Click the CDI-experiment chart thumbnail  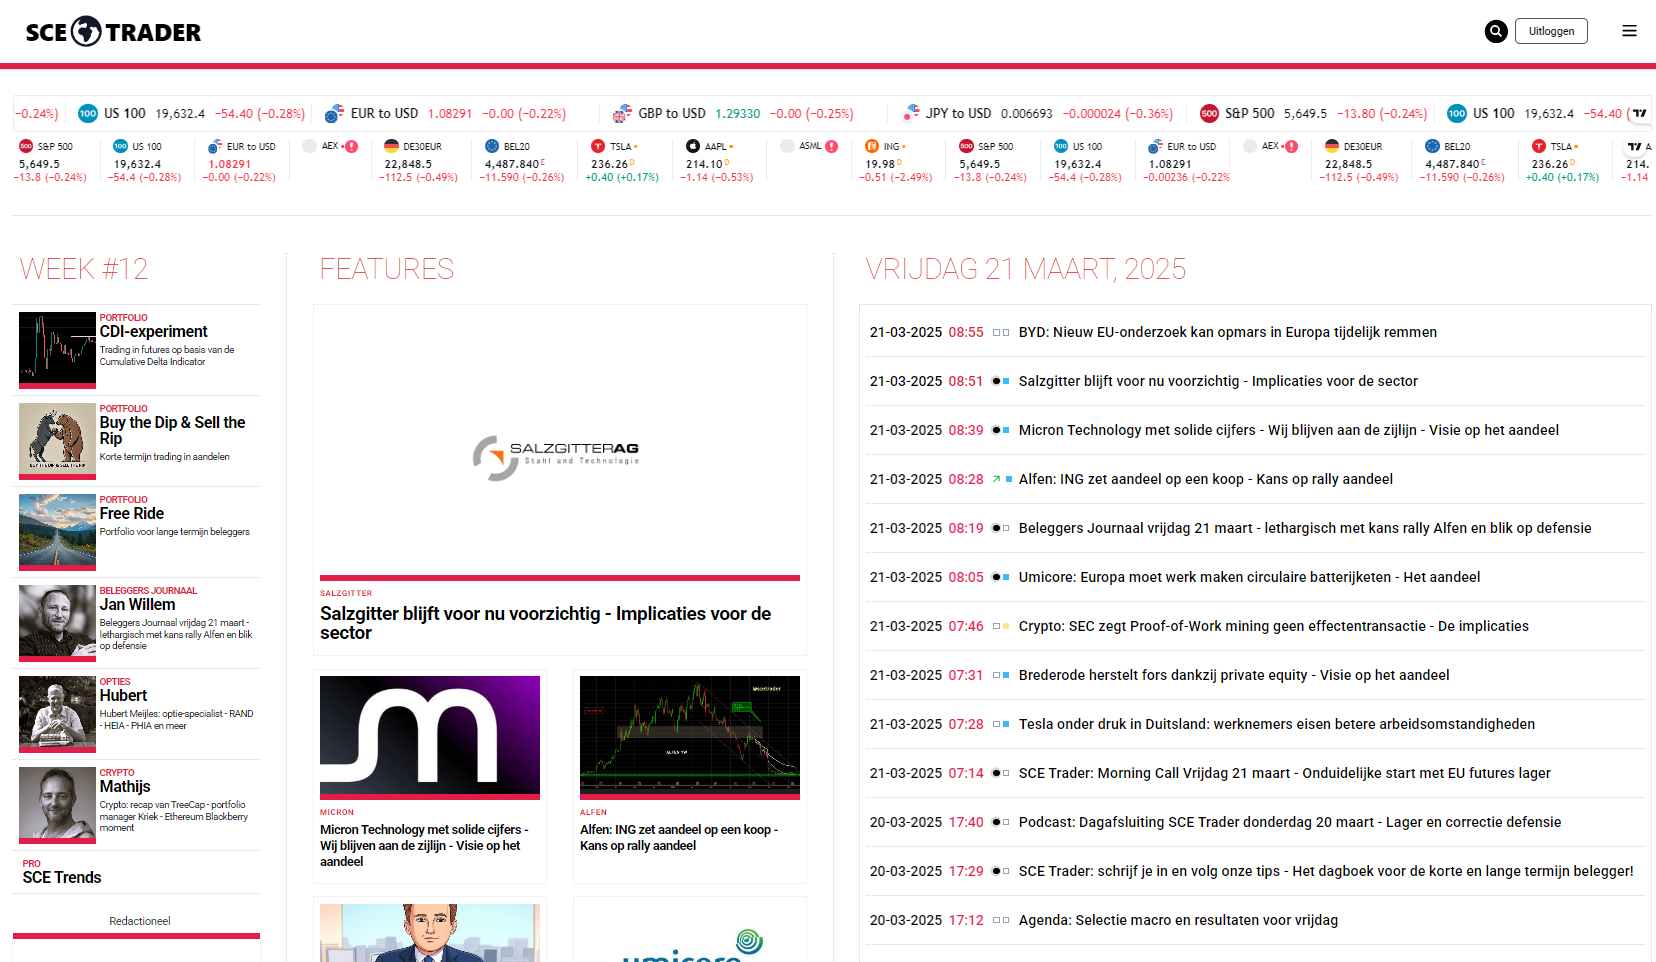coord(57,350)
